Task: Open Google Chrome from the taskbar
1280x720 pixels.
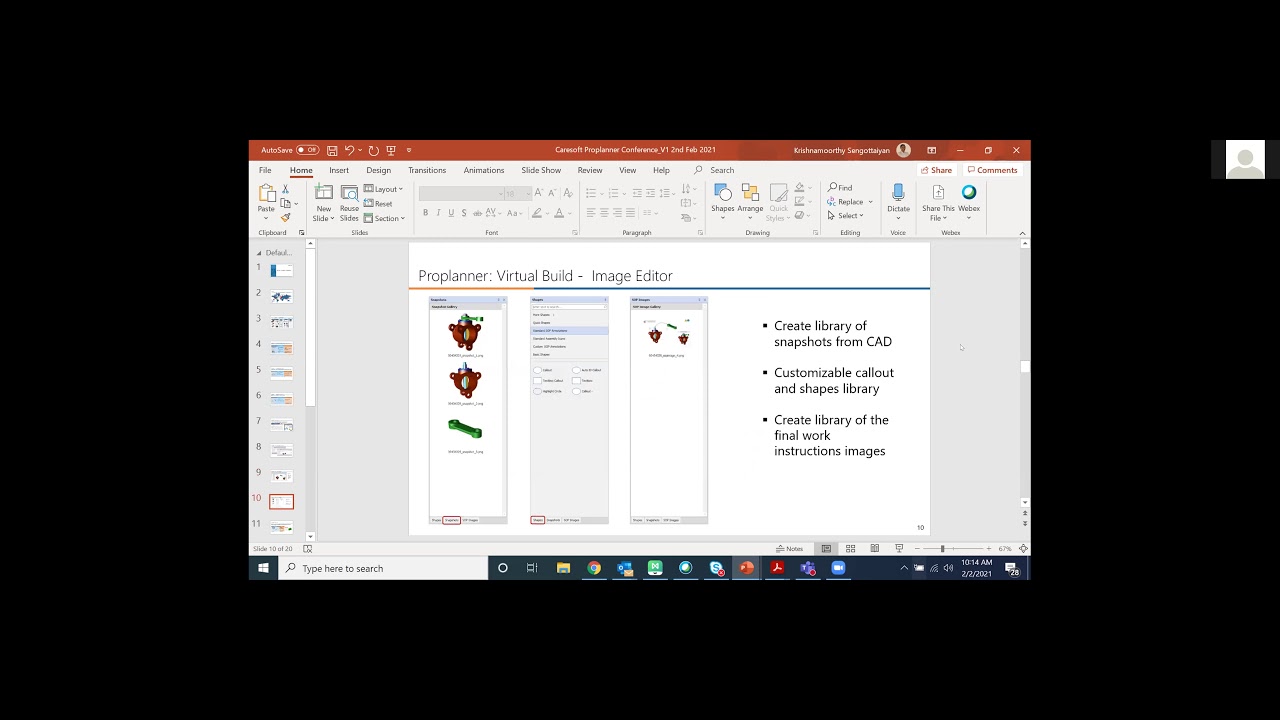Action: point(594,568)
